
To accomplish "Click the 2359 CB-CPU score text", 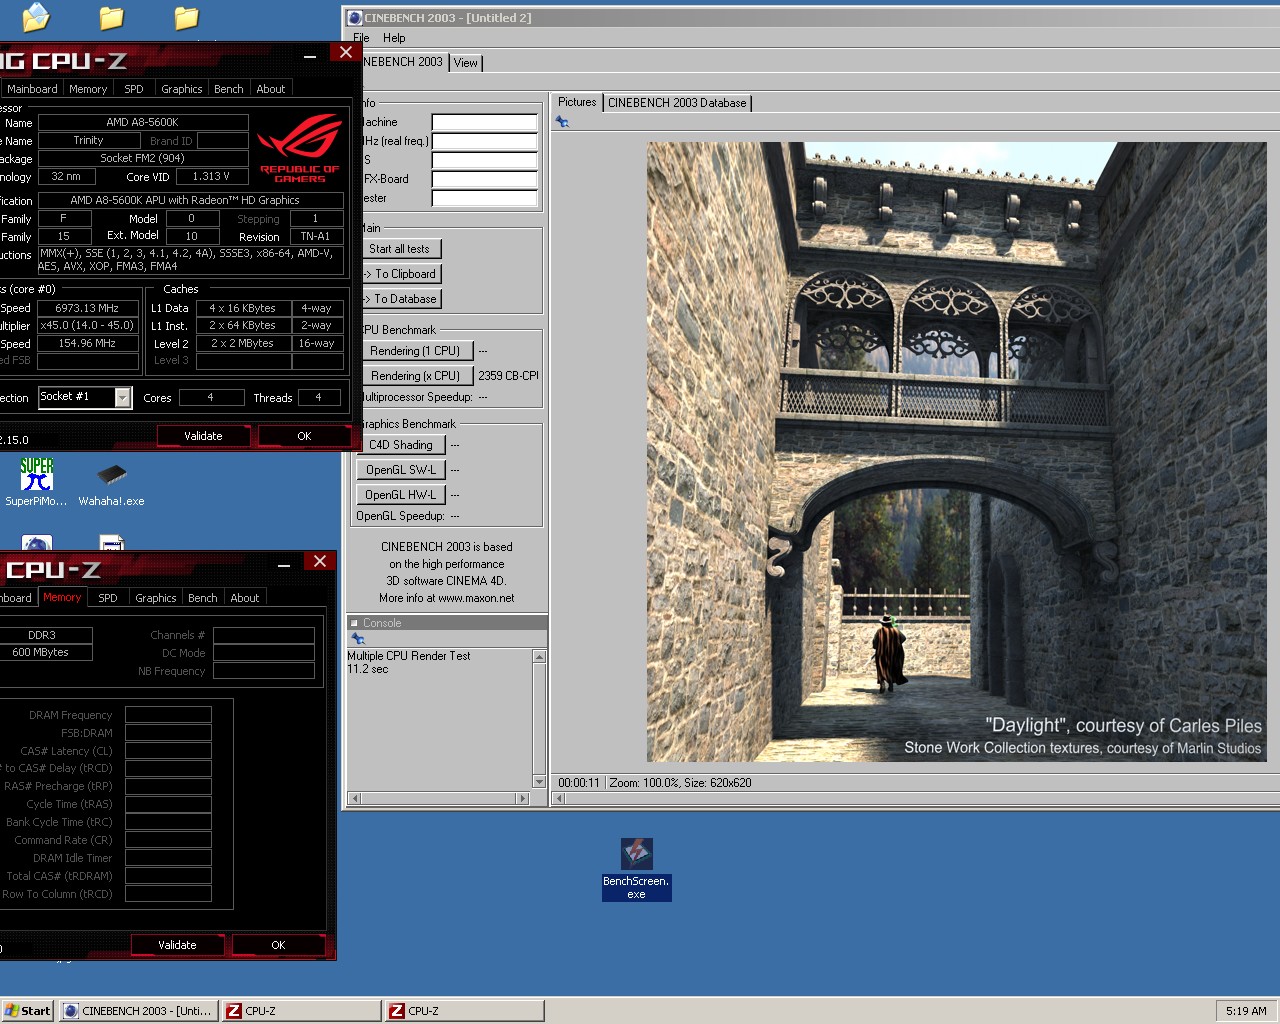I will 508,376.
